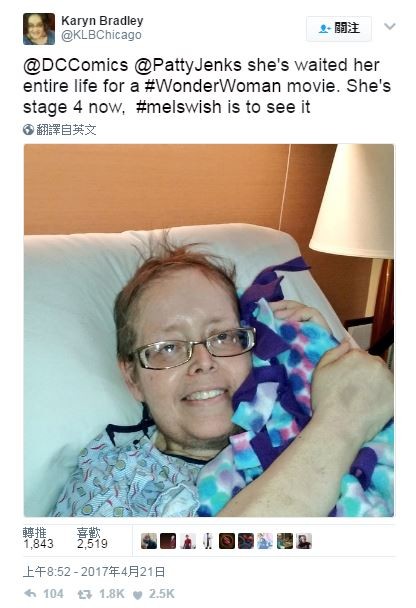The image size is (416, 608).
Task: Click the reply arrow icon showing 104
Action: (x=30, y=594)
